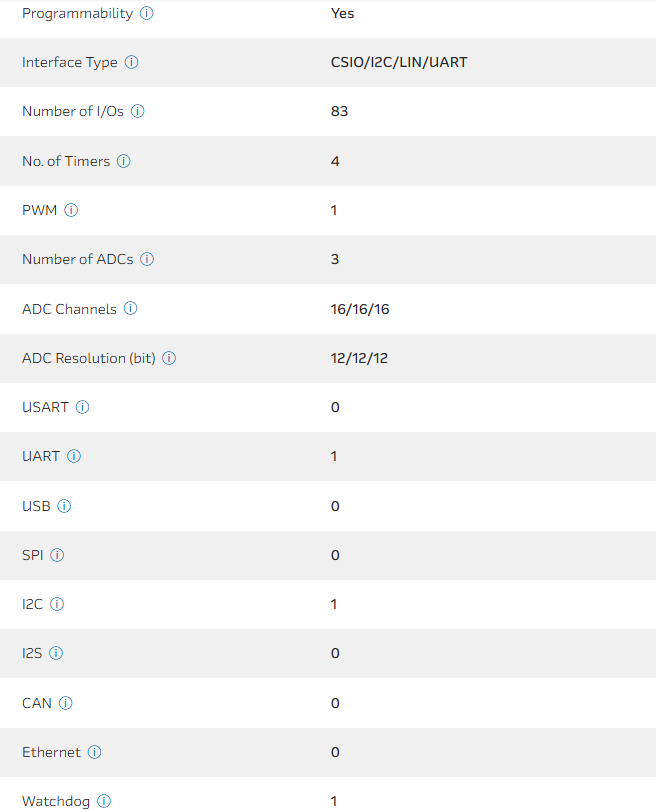Click the info icon beside No. of Timers
The image size is (656, 812).
tap(124, 161)
